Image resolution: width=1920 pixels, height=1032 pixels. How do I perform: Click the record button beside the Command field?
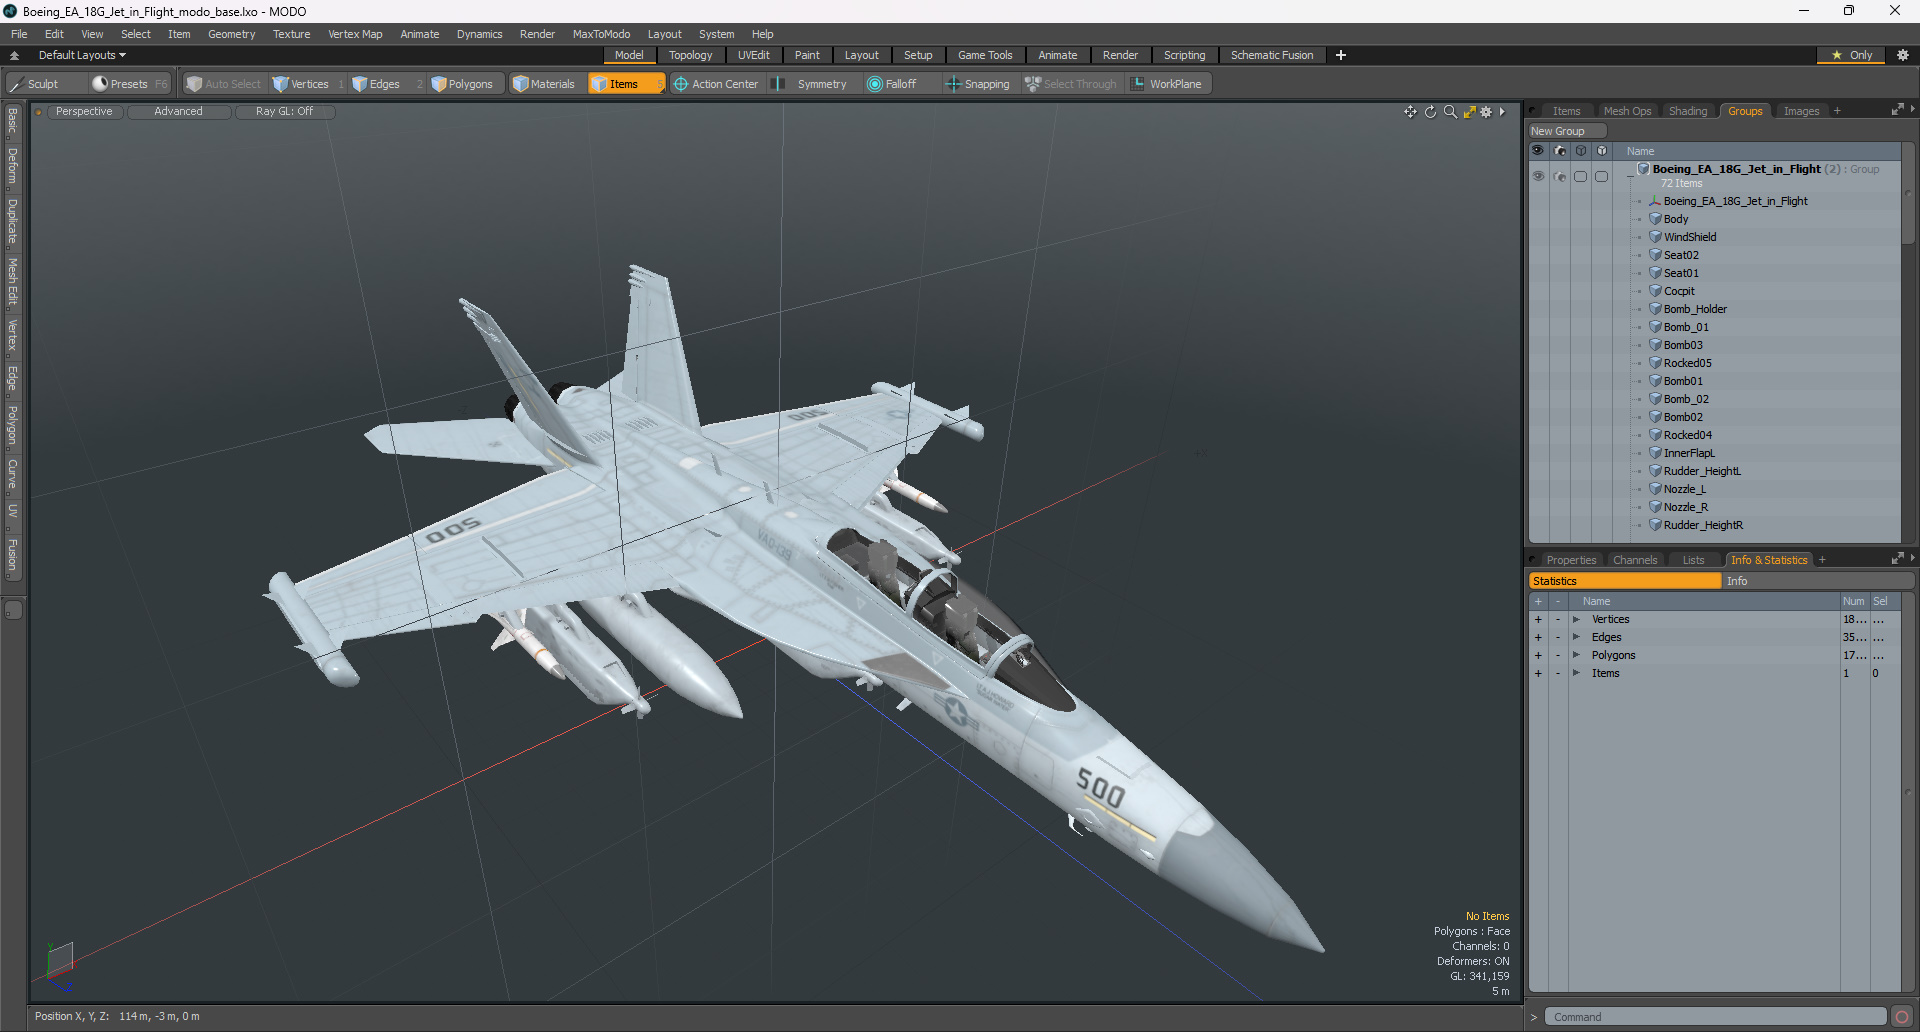(x=1902, y=1017)
